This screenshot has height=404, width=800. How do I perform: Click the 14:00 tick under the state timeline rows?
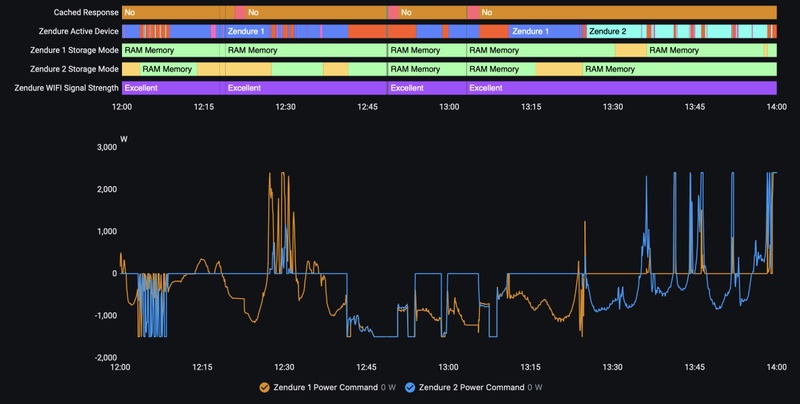pos(777,107)
